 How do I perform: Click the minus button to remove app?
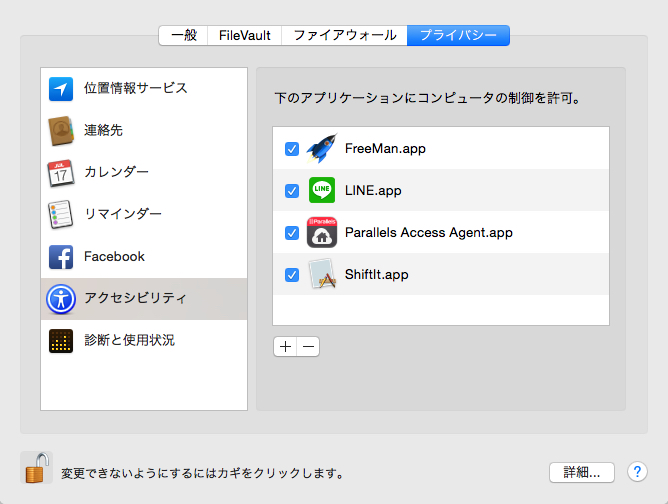[x=308, y=347]
